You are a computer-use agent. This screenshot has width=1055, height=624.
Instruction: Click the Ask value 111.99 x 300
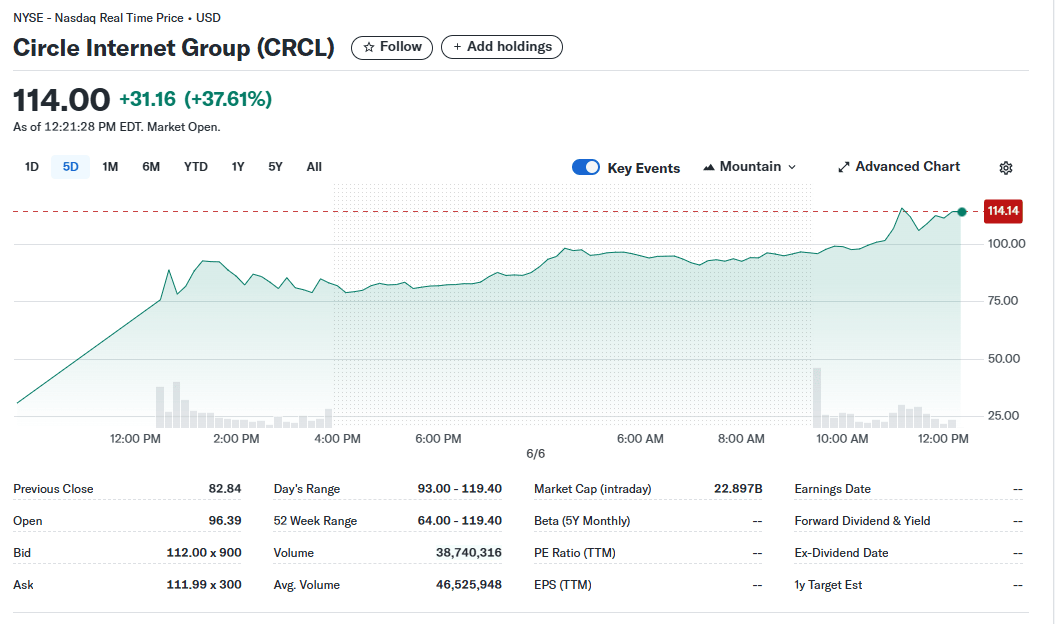[204, 585]
